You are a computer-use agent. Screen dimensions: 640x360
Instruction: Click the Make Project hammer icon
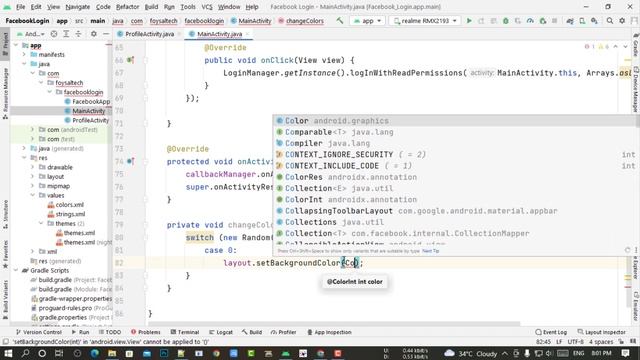click(x=340, y=20)
